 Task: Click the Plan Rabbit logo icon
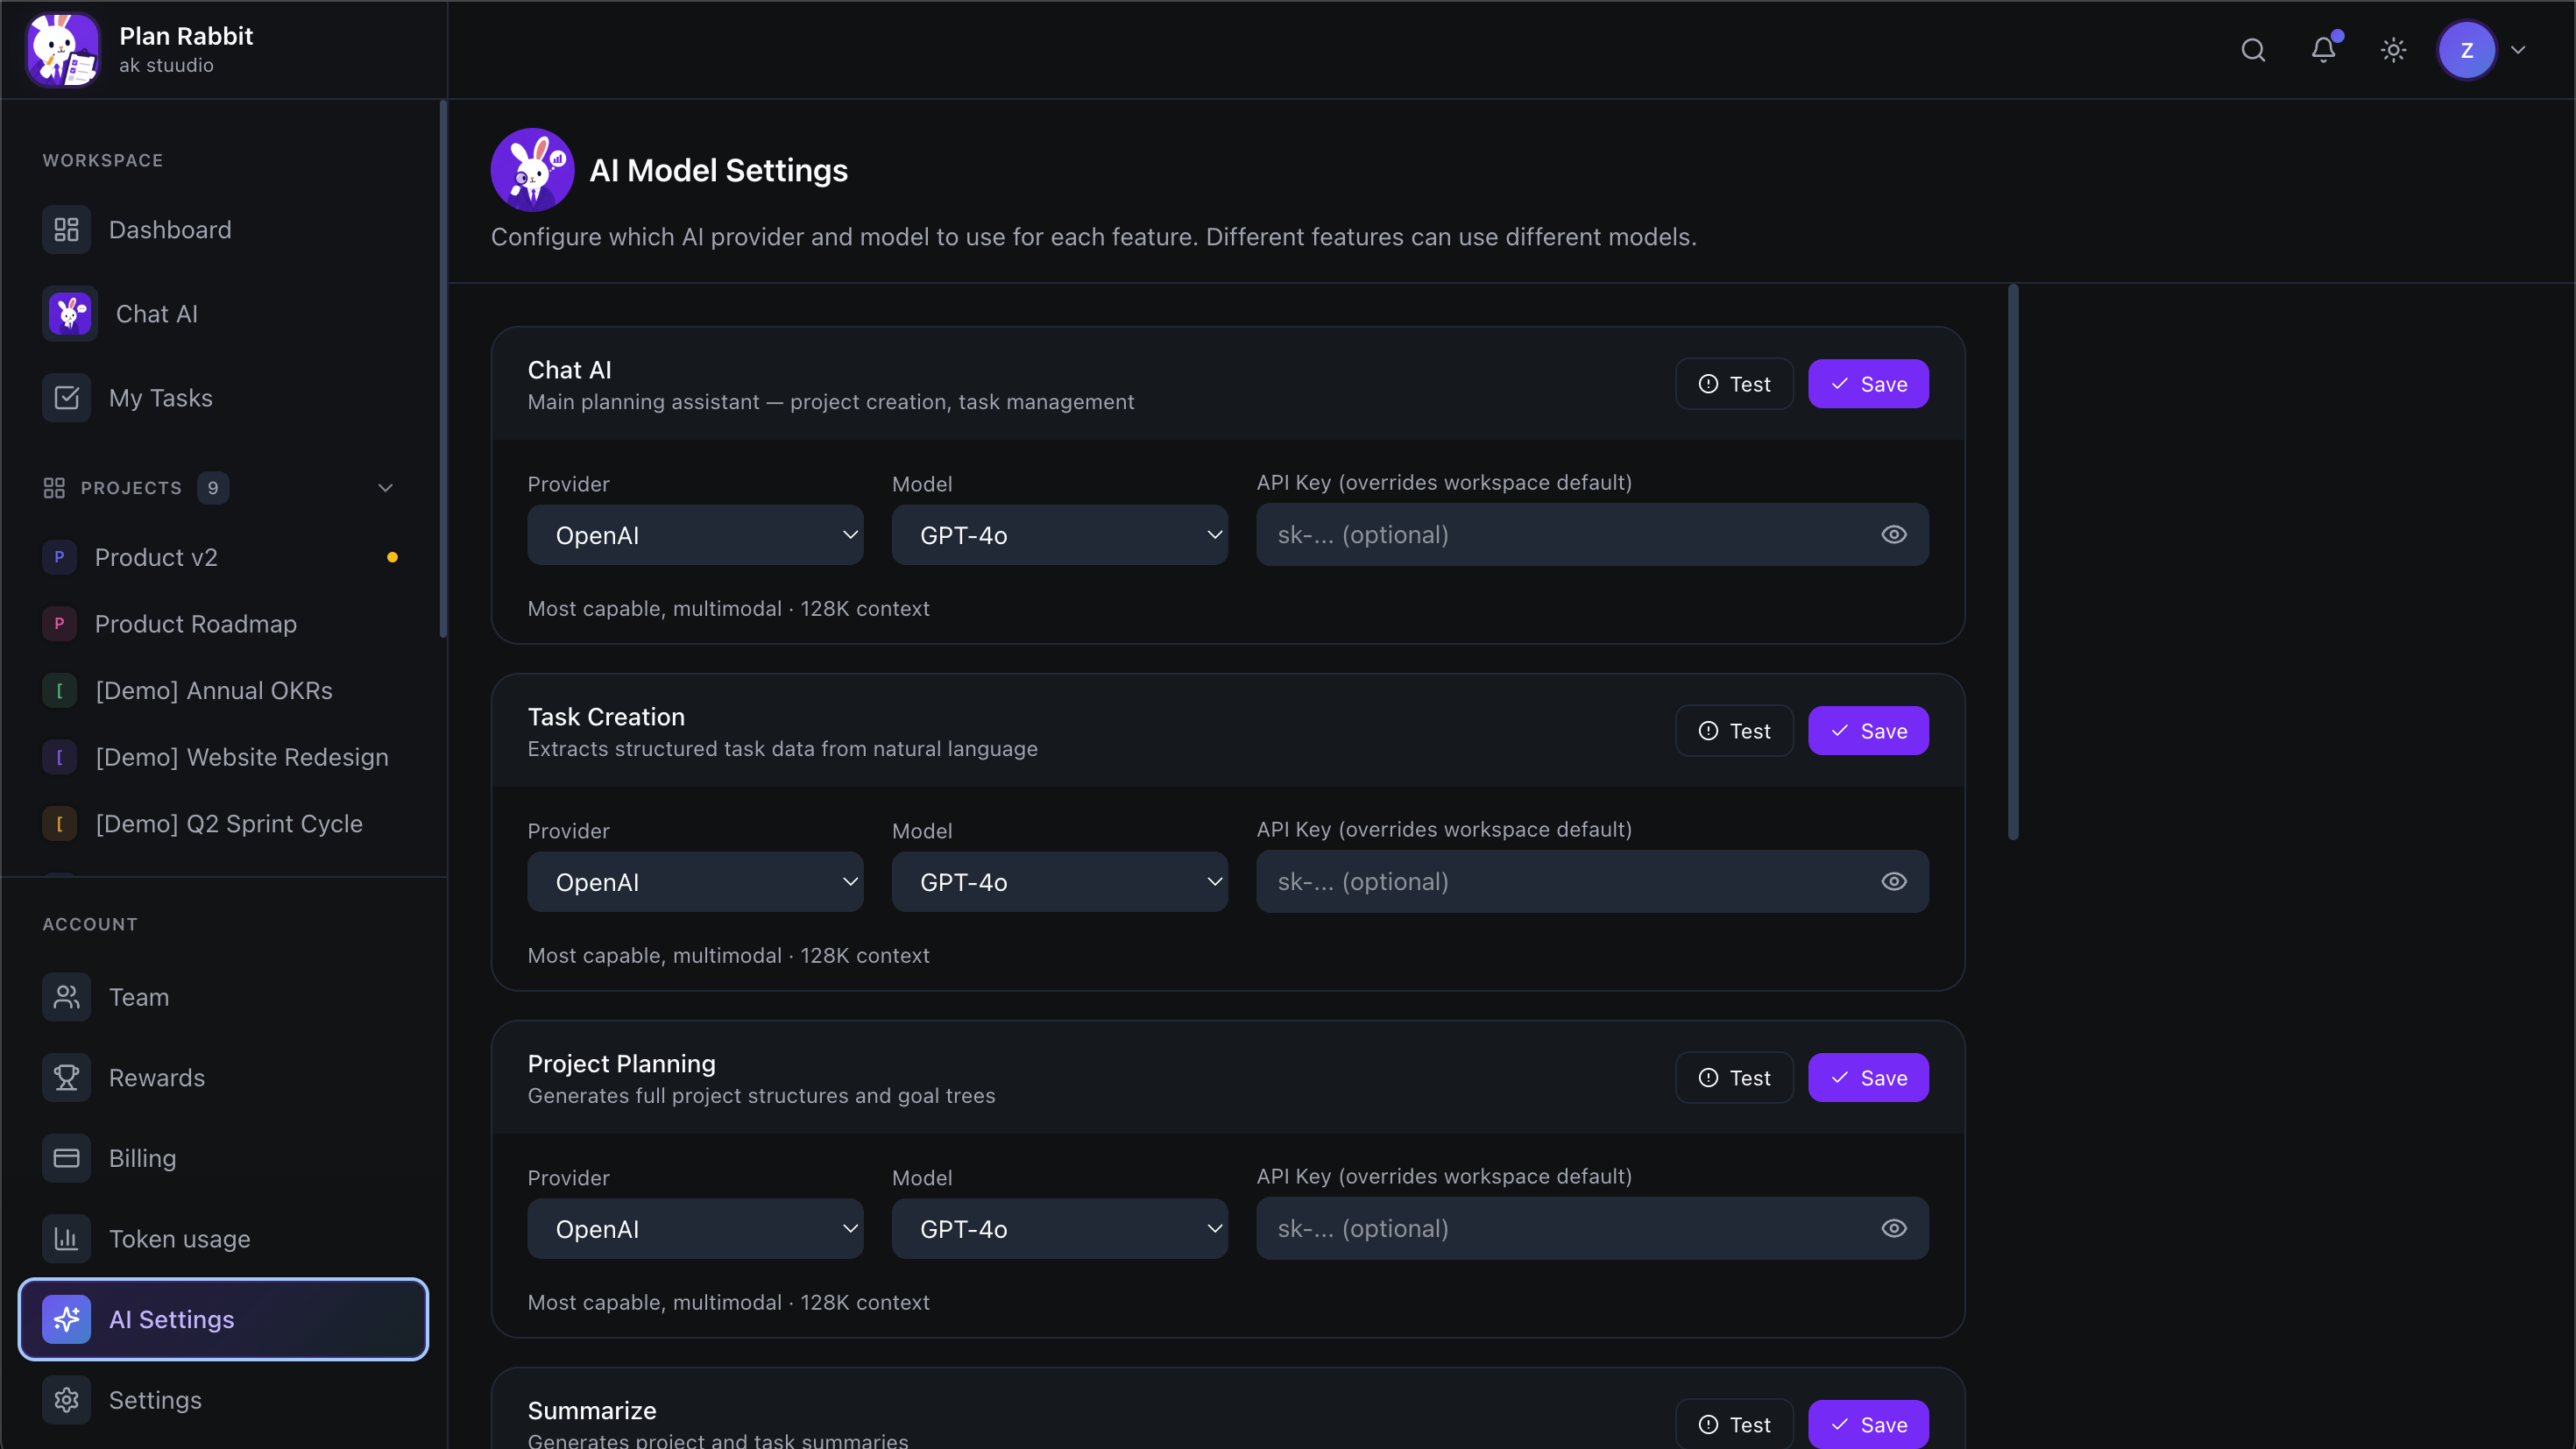coord(63,49)
